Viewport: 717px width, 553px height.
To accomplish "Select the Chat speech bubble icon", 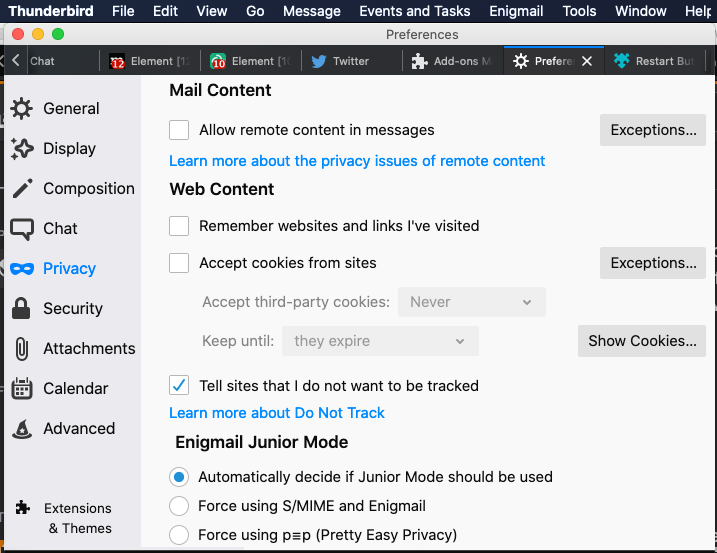I will point(22,228).
